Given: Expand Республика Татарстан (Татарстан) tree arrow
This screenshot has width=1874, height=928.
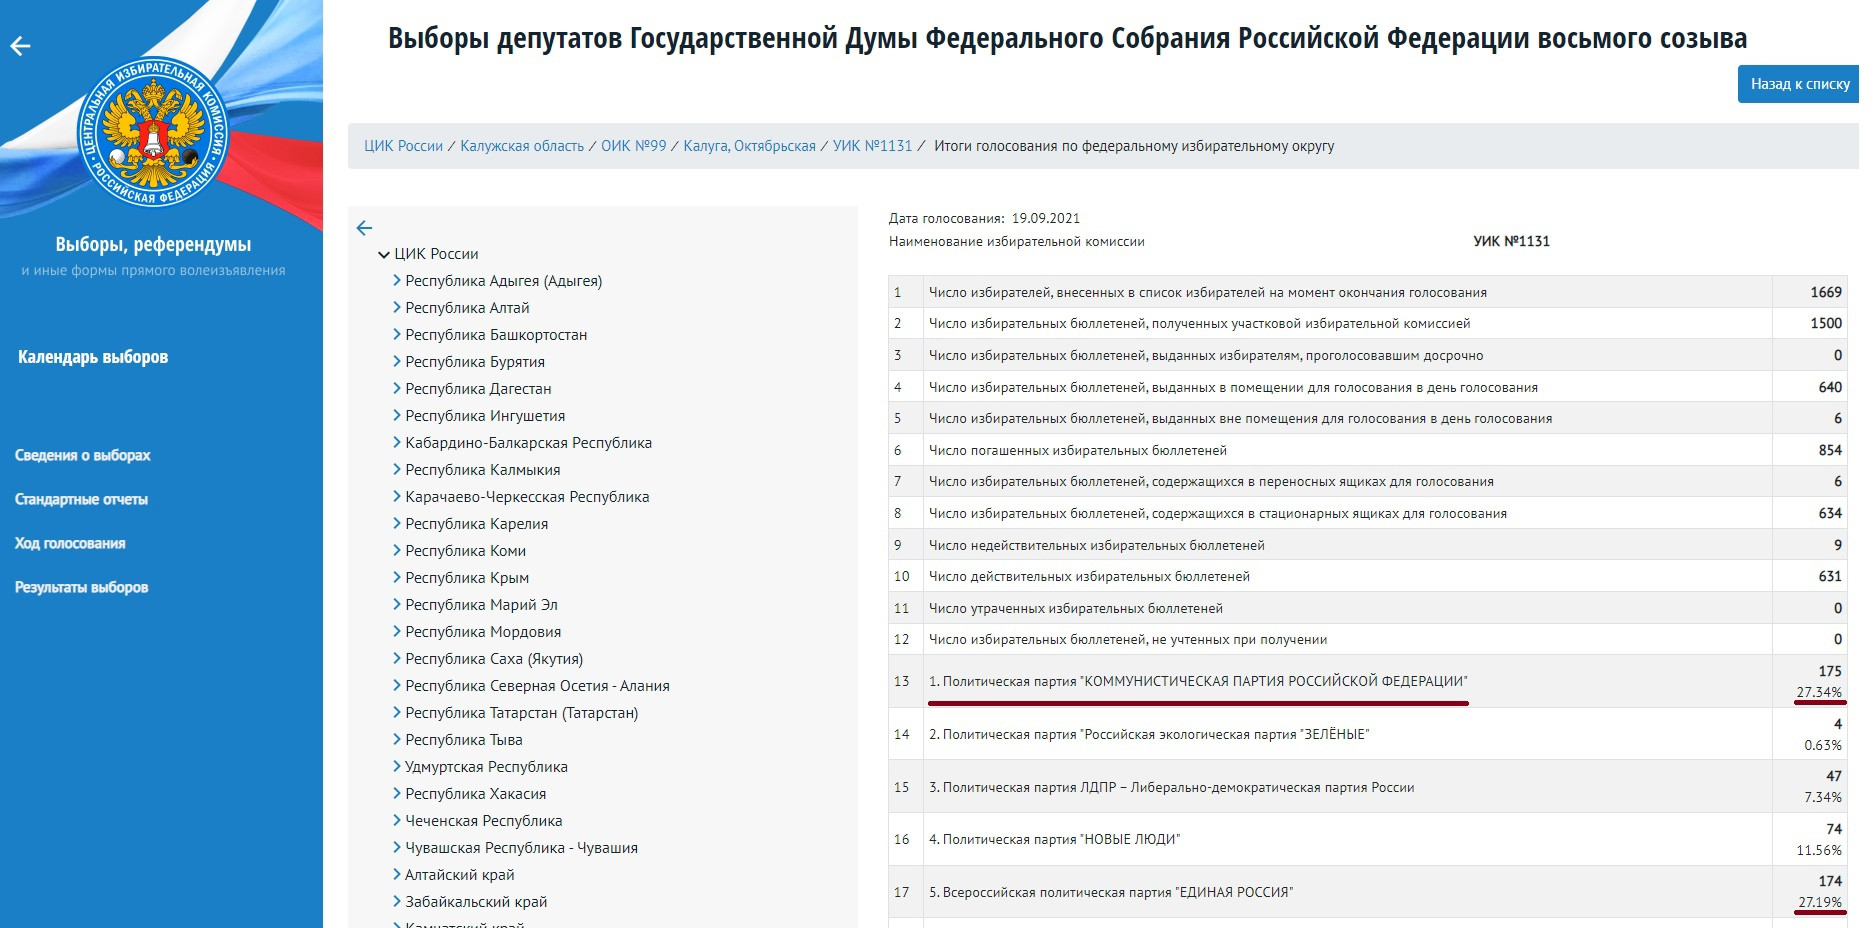Looking at the screenshot, I should (397, 713).
